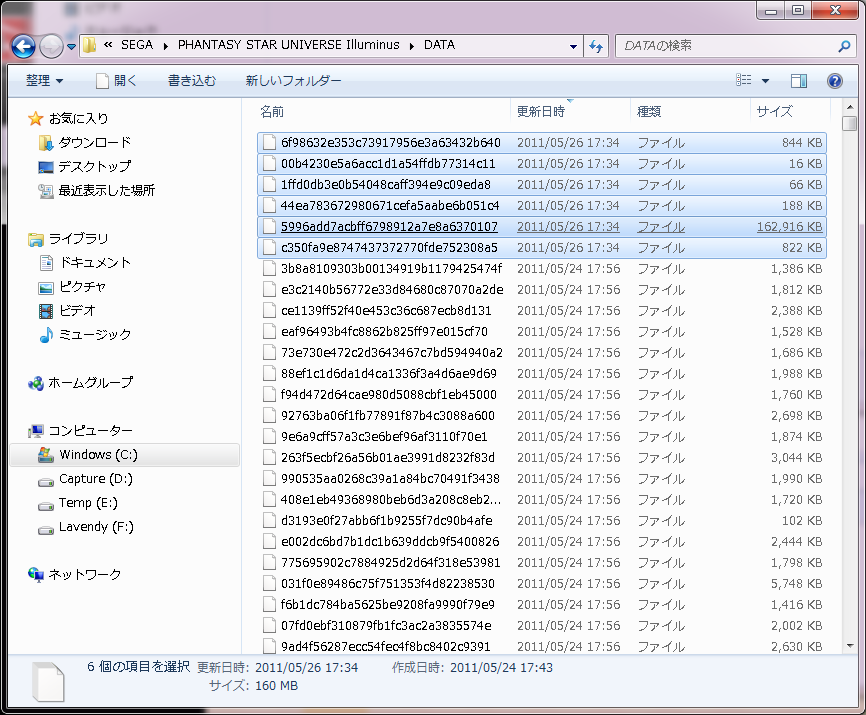866x715 pixels.
Task: Open the view options dropdown arrow
Action: tap(765, 81)
